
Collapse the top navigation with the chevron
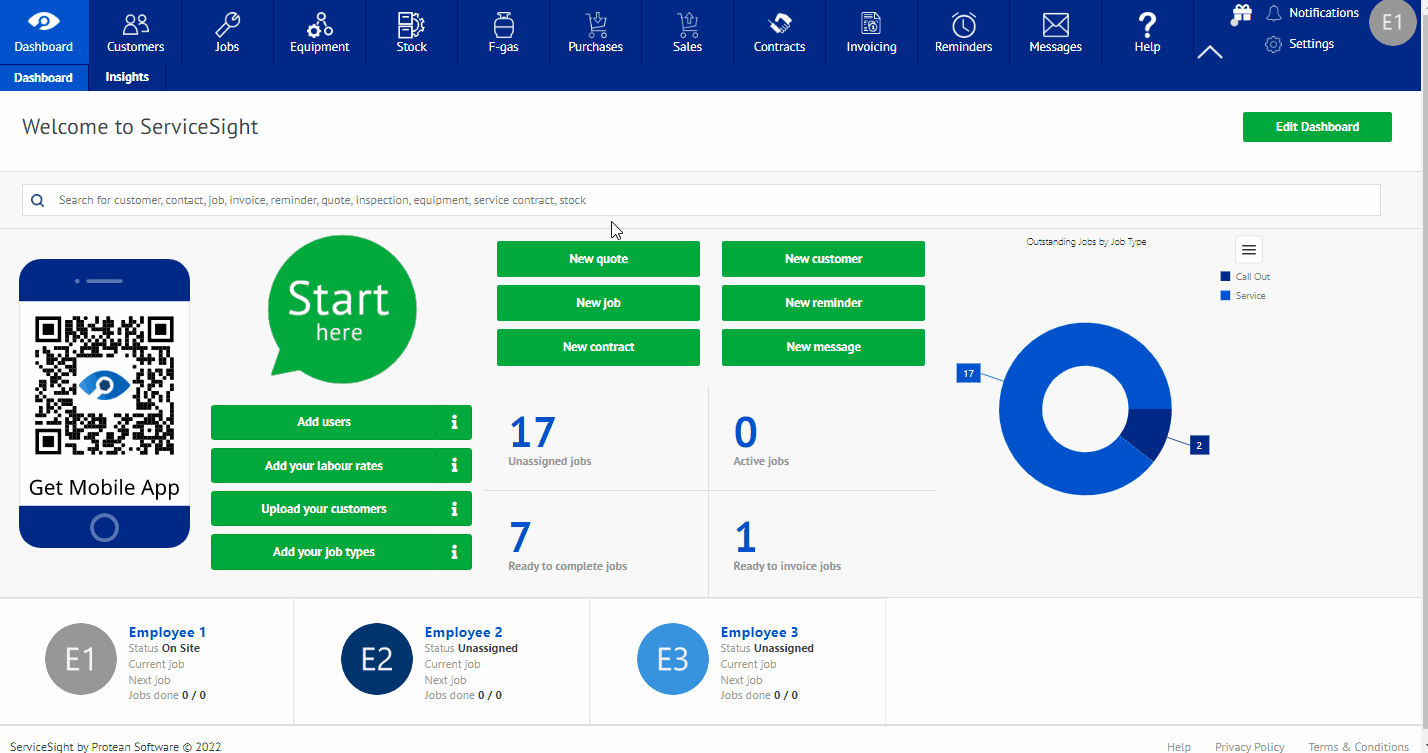tap(1210, 52)
